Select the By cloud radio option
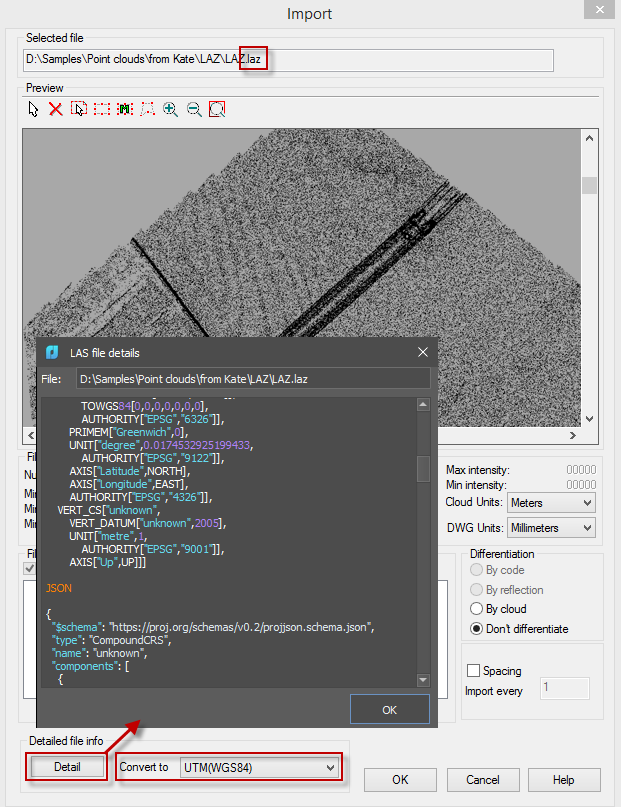Screen dimensions: 621x807 (x=476, y=609)
